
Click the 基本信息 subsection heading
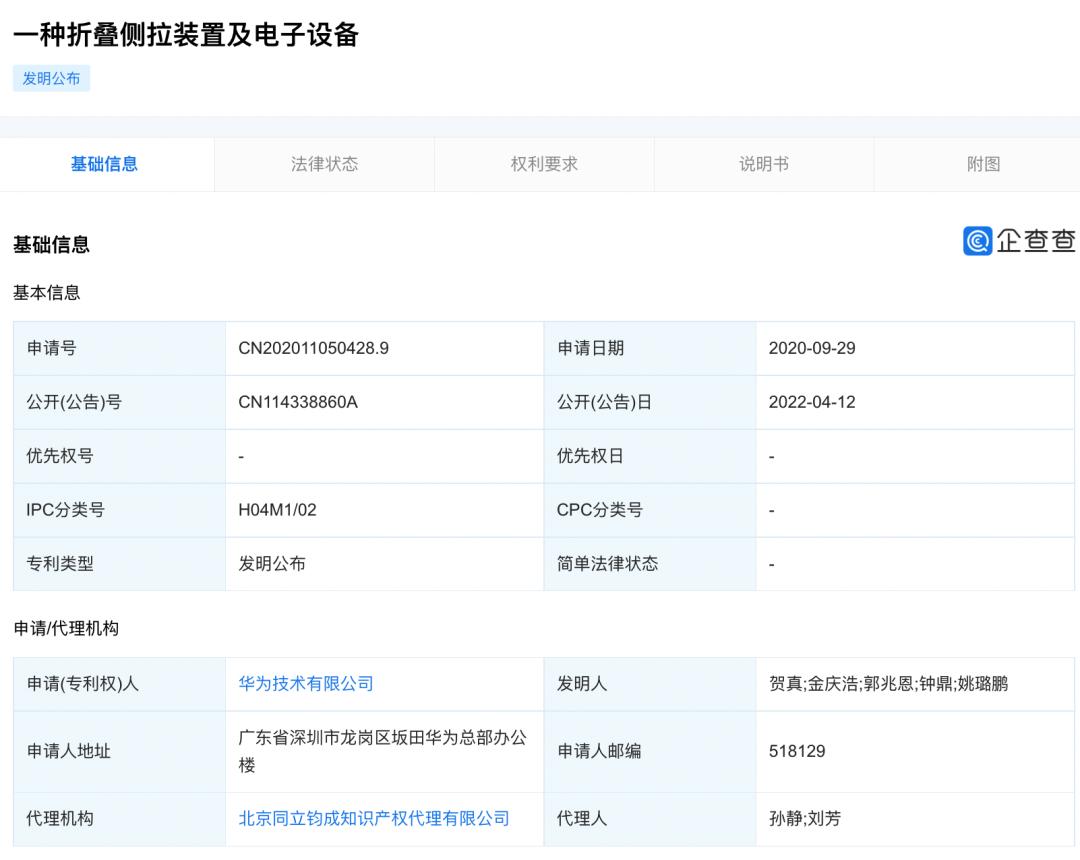click(47, 293)
